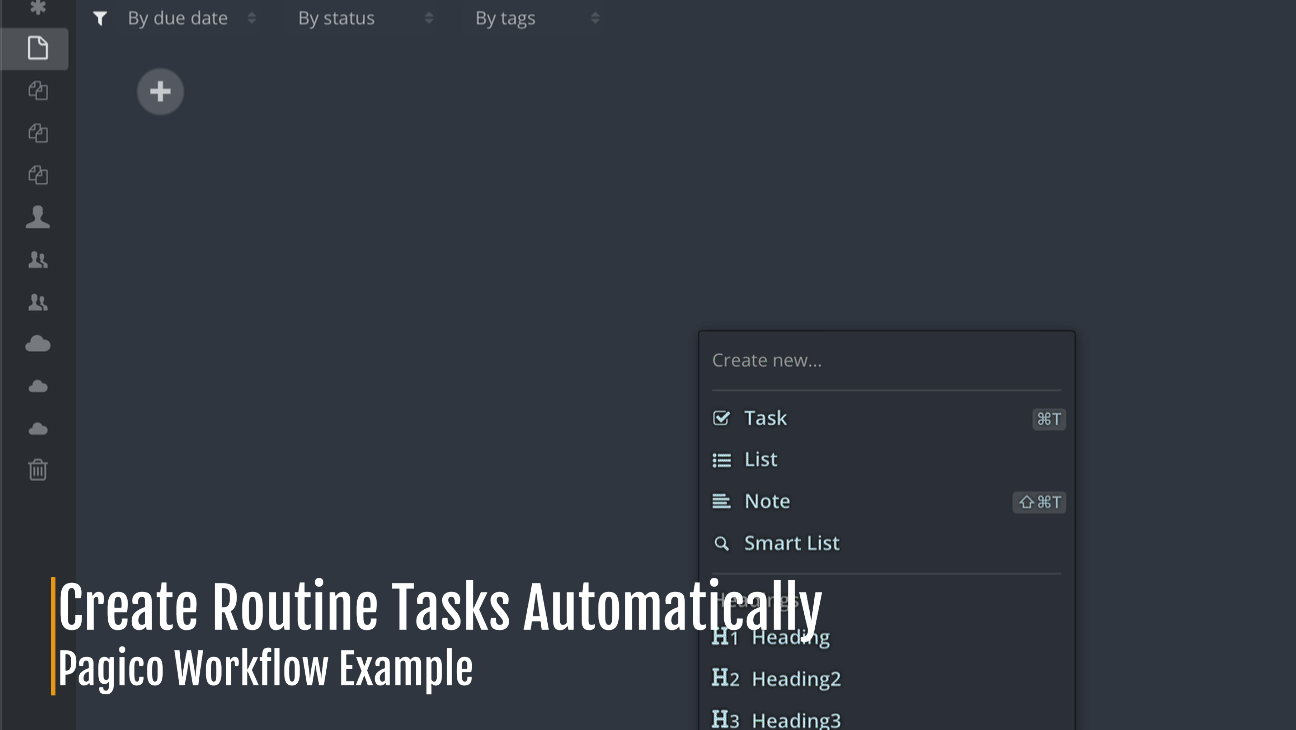Select the highlighted single-document icon in sidebar
1296x730 pixels.
pyautogui.click(x=37, y=48)
